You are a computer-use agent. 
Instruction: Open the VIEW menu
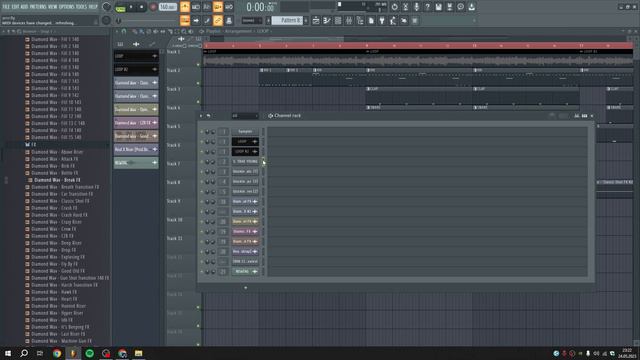53,7
